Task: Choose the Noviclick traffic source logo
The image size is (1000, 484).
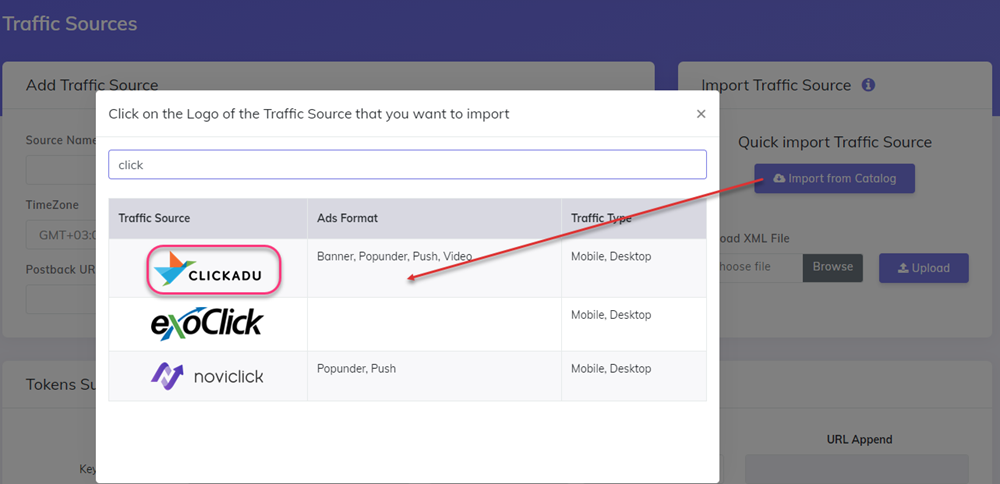Action: pyautogui.click(x=207, y=375)
